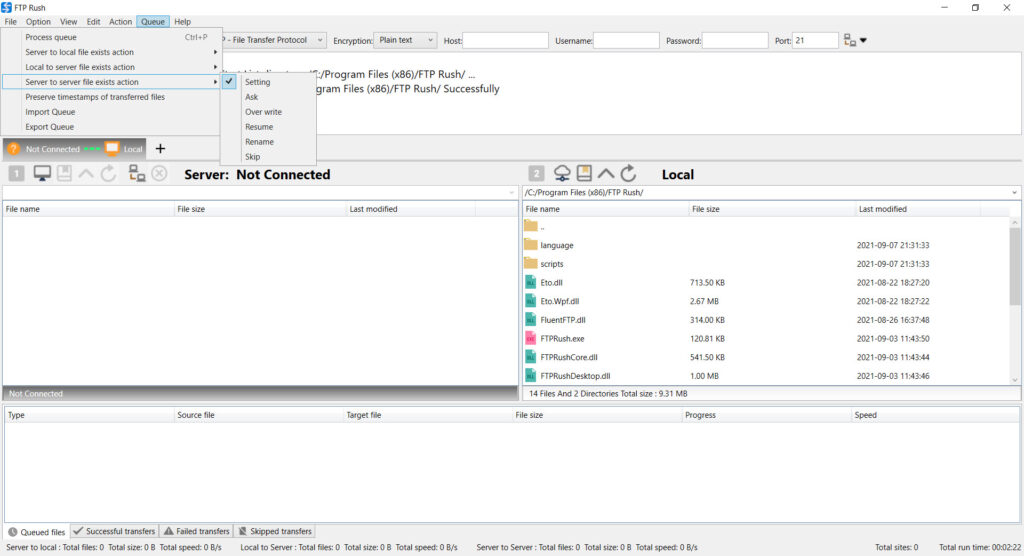Toggle Preserve timestamps of transferred files
The image size is (1024, 556).
tap(111, 97)
